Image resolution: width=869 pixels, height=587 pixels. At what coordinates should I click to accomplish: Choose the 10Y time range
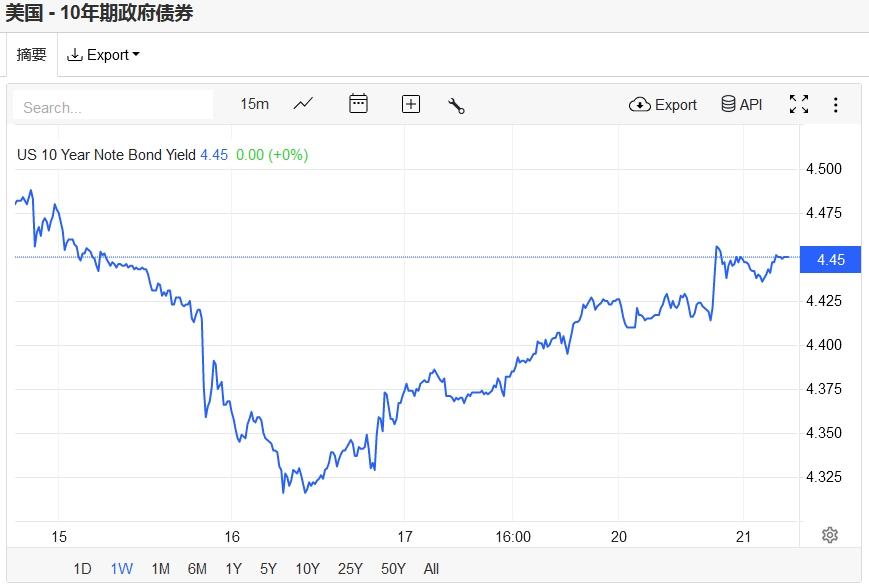click(307, 569)
